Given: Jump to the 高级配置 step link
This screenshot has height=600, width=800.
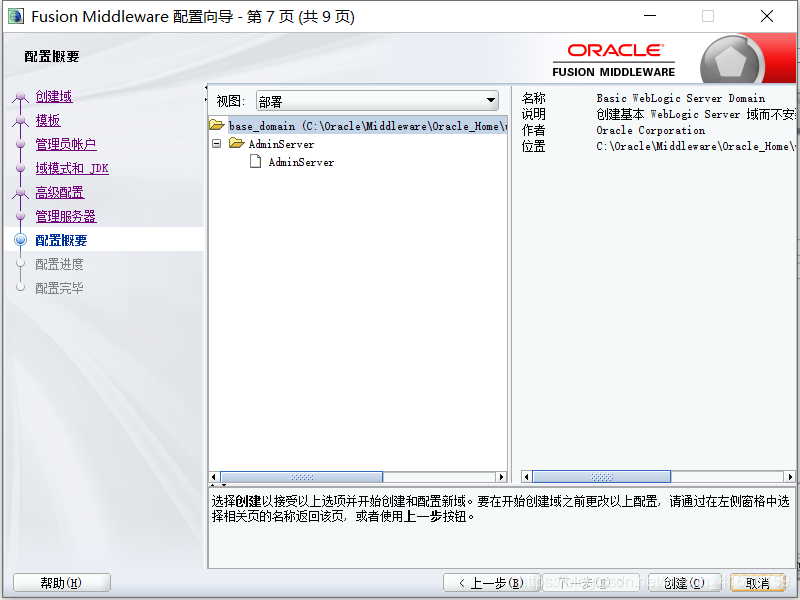Looking at the screenshot, I should point(60,192).
